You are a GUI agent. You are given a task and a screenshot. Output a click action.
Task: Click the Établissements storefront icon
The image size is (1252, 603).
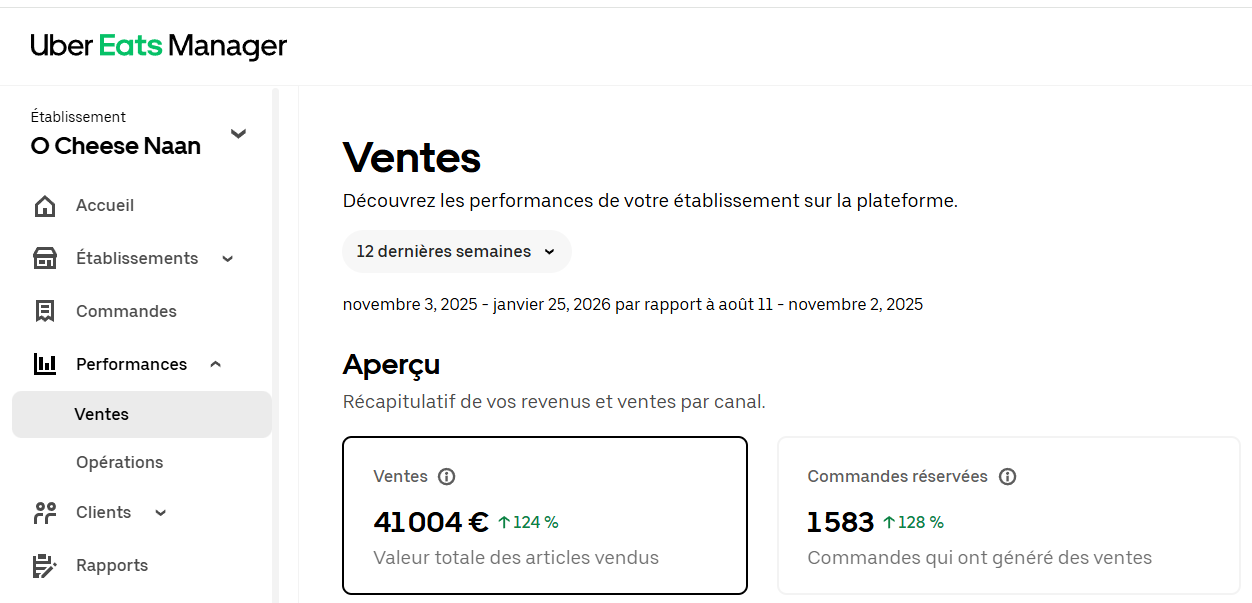[x=45, y=258]
